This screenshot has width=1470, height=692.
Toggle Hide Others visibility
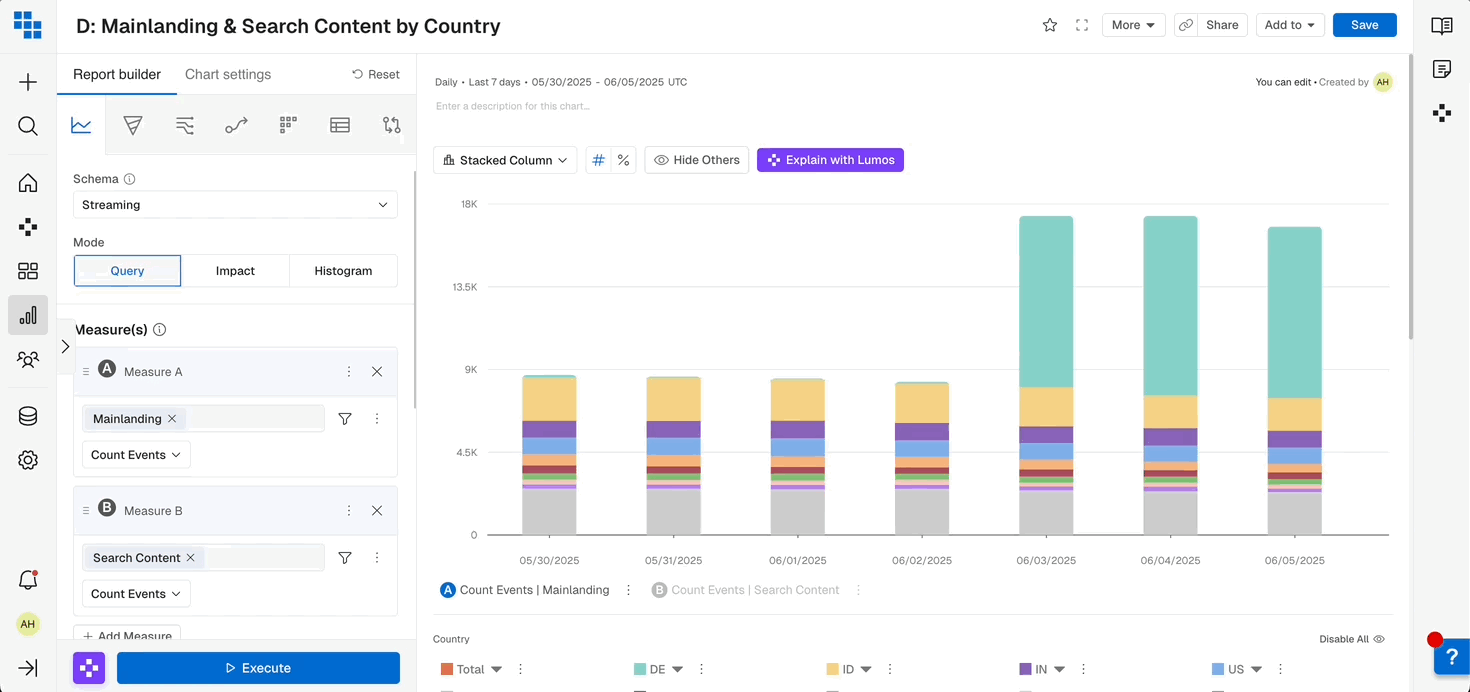pos(697,160)
